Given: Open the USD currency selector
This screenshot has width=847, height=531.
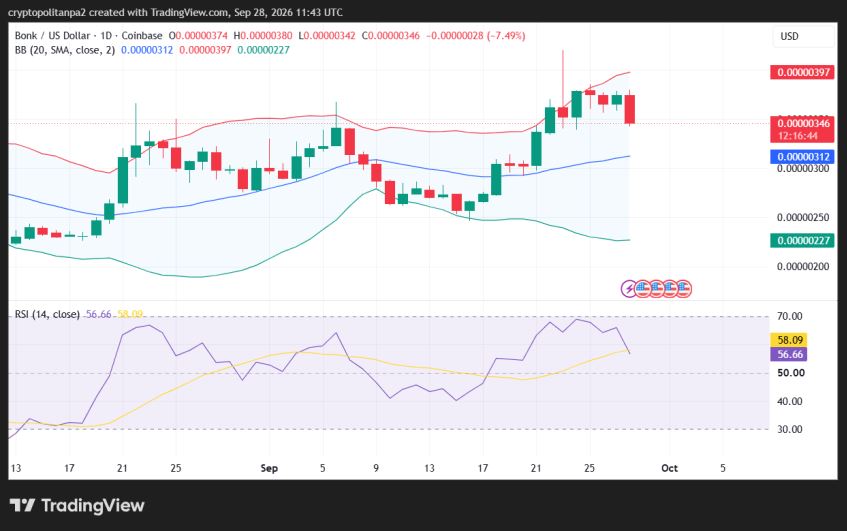Looking at the screenshot, I should pyautogui.click(x=803, y=36).
